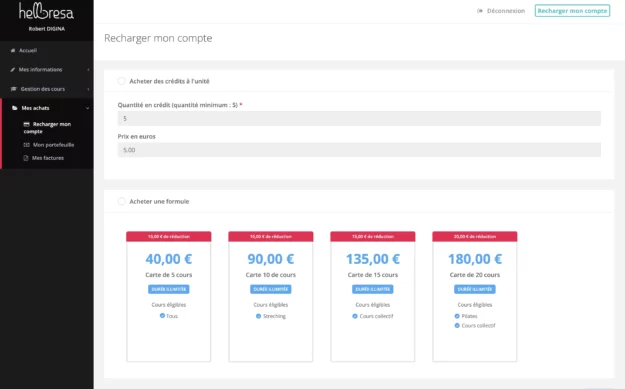Collapse the Mes achats submenu chevron
Viewport: 625px width, 389px height.
click(88, 108)
